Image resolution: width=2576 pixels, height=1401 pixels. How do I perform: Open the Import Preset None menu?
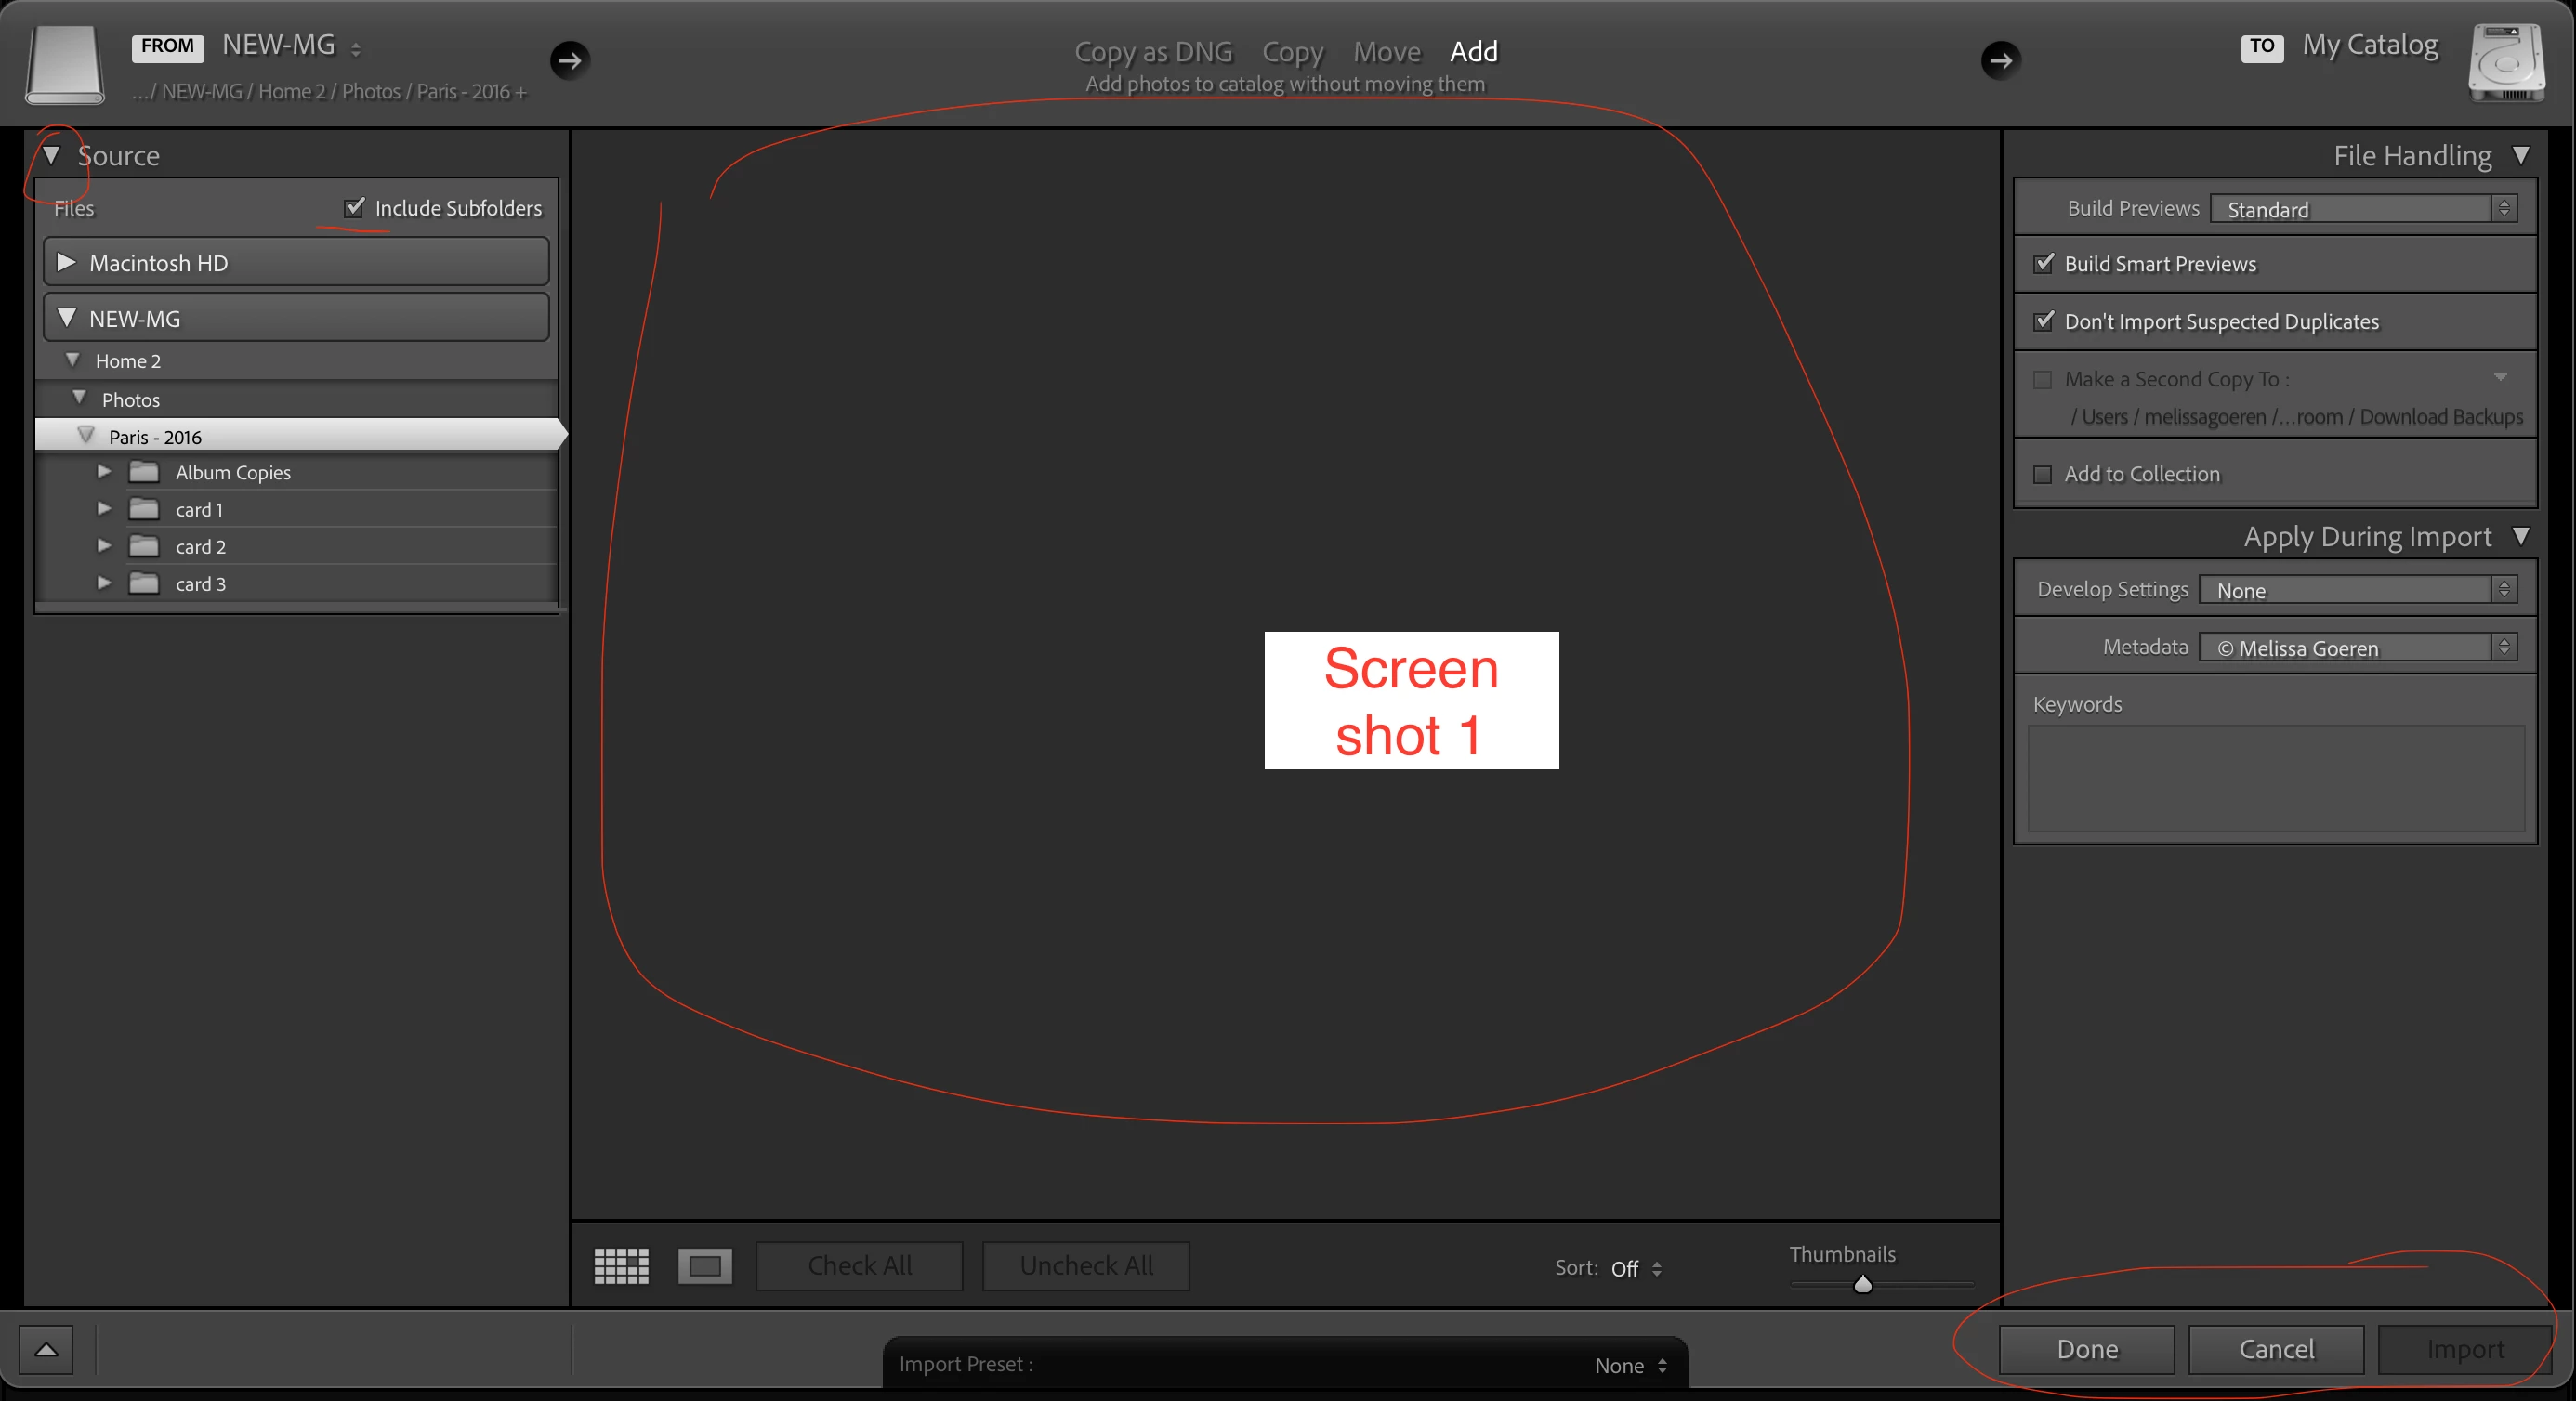tap(1630, 1365)
